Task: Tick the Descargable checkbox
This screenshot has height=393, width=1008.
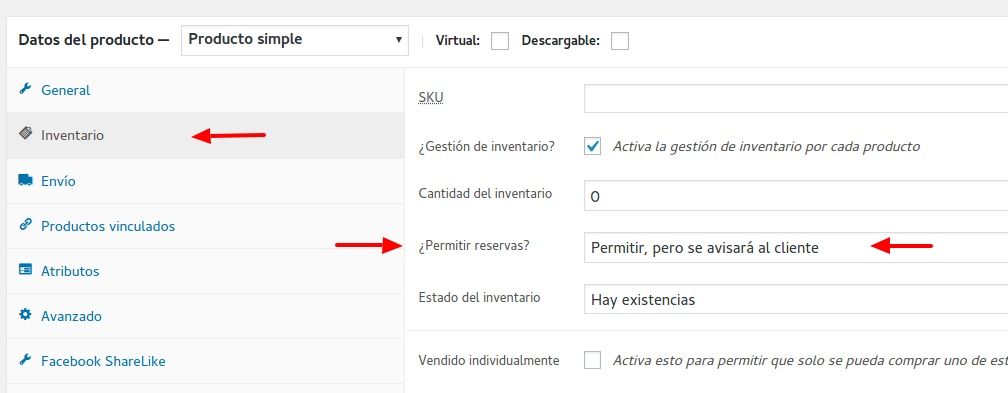Action: (x=620, y=41)
